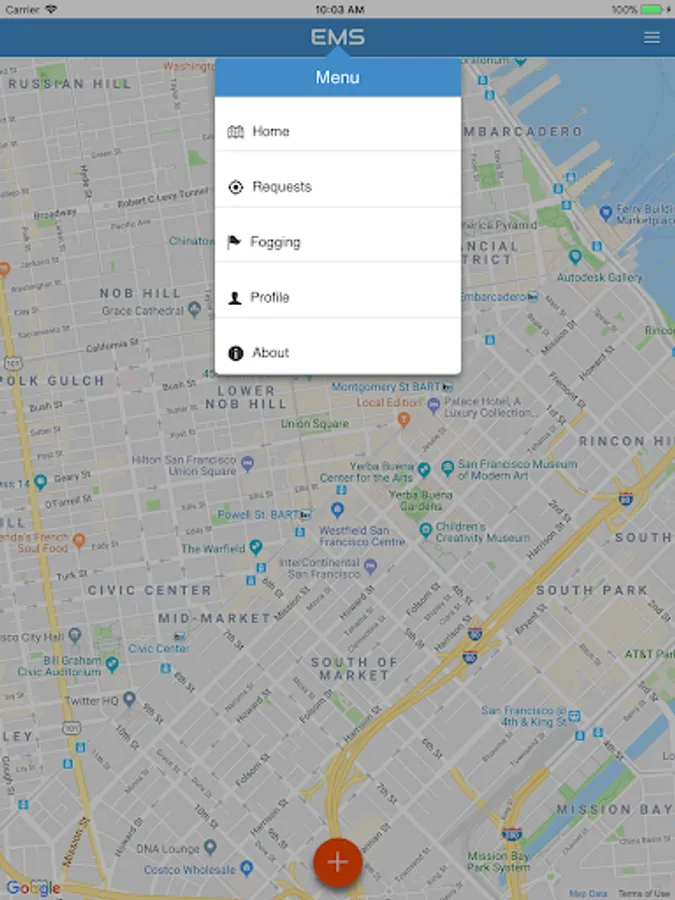Select the Palace Hotel map pin
The width and height of the screenshot is (675, 900).
point(433,406)
